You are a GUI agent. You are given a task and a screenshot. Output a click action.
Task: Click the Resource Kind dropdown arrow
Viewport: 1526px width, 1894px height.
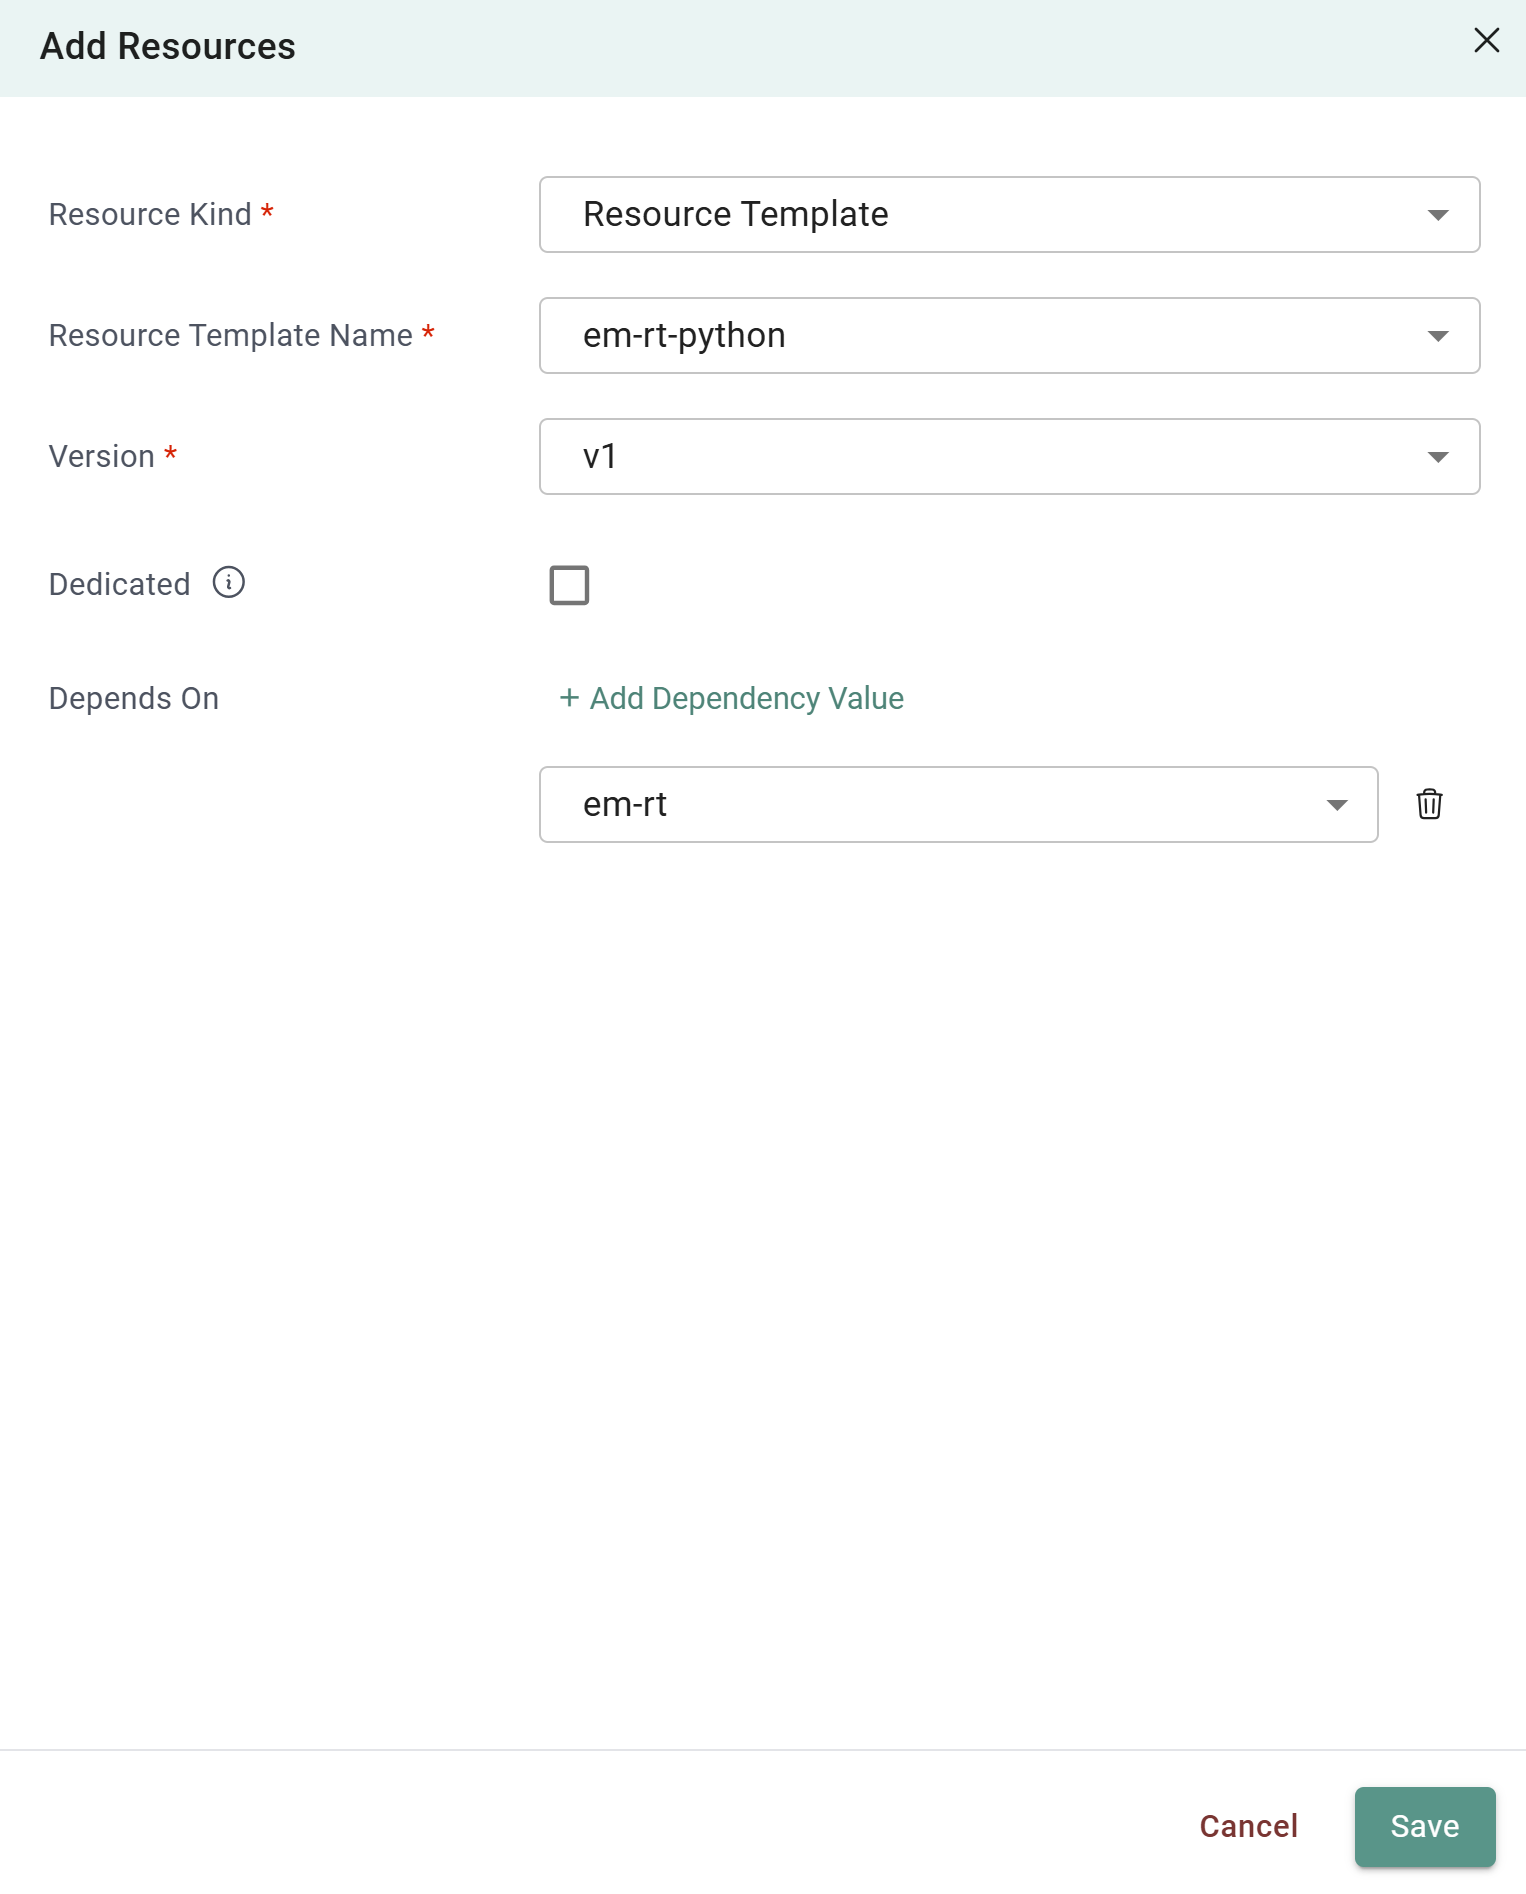1438,215
